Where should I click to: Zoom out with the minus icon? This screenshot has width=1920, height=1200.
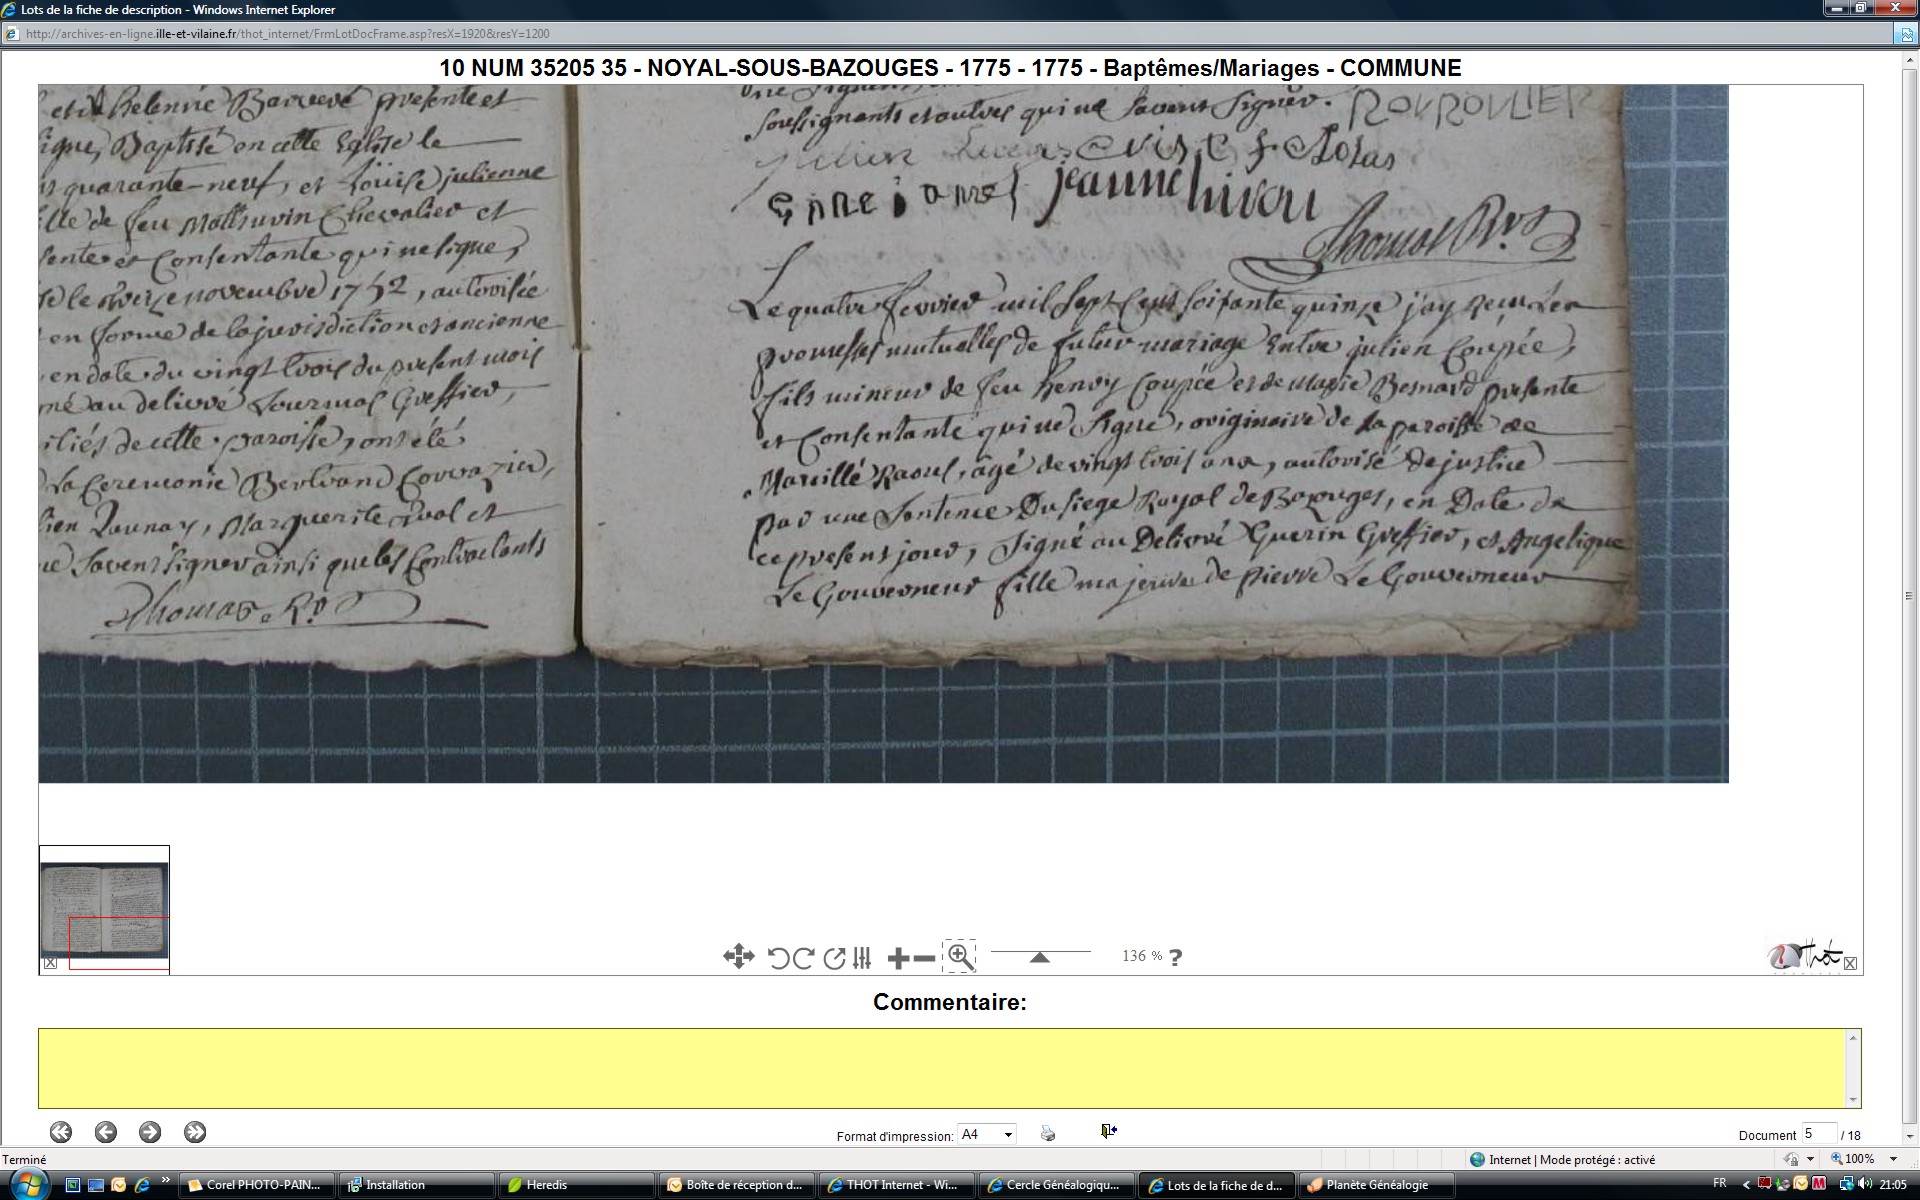pos(925,959)
